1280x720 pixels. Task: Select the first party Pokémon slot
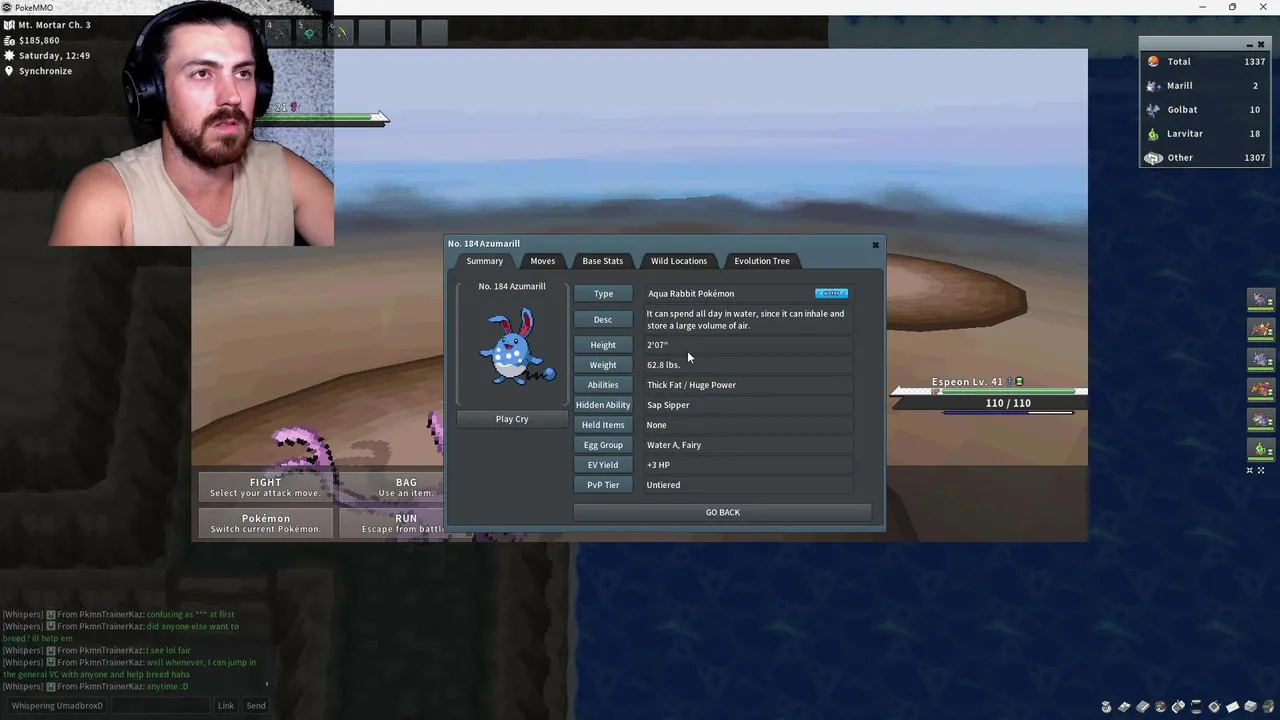click(x=1260, y=299)
